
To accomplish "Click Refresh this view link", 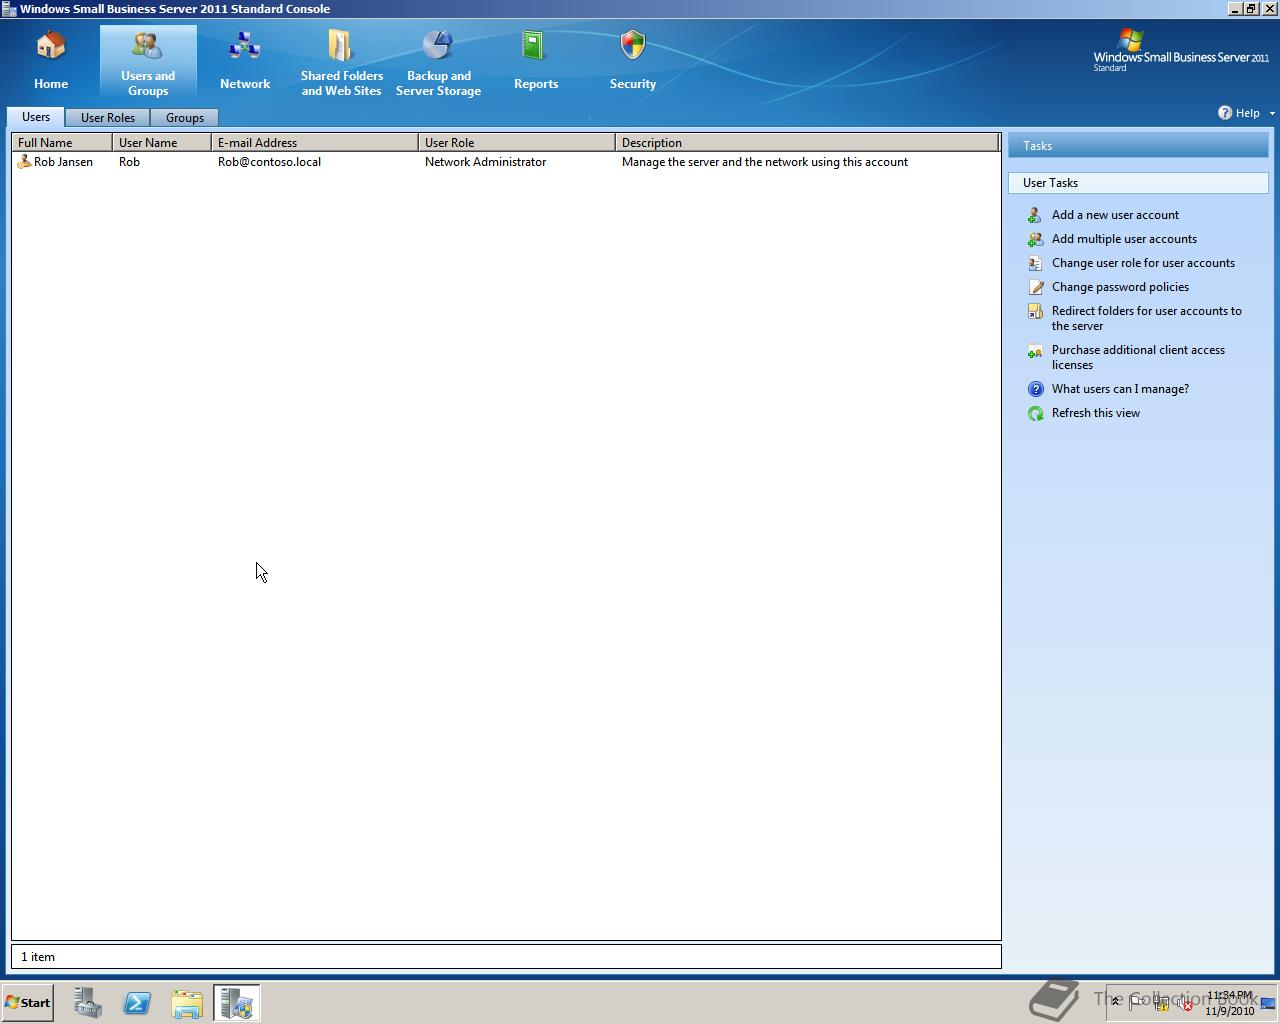I will (1095, 413).
